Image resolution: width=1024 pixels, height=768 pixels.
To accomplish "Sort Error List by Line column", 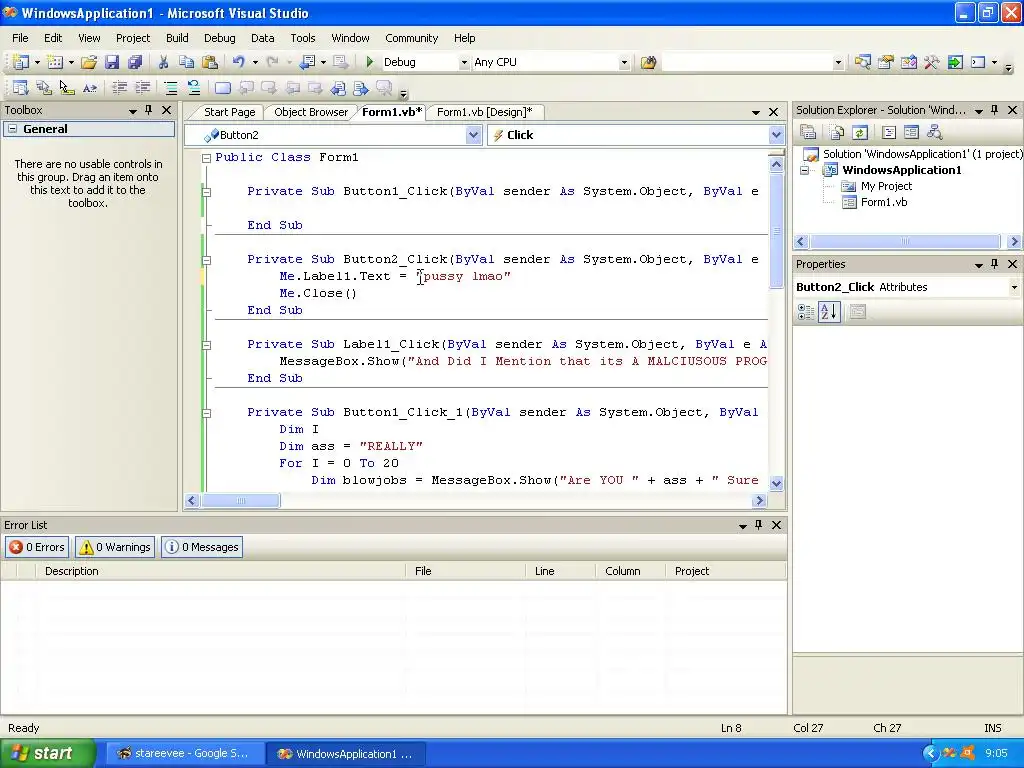I will (561, 571).
